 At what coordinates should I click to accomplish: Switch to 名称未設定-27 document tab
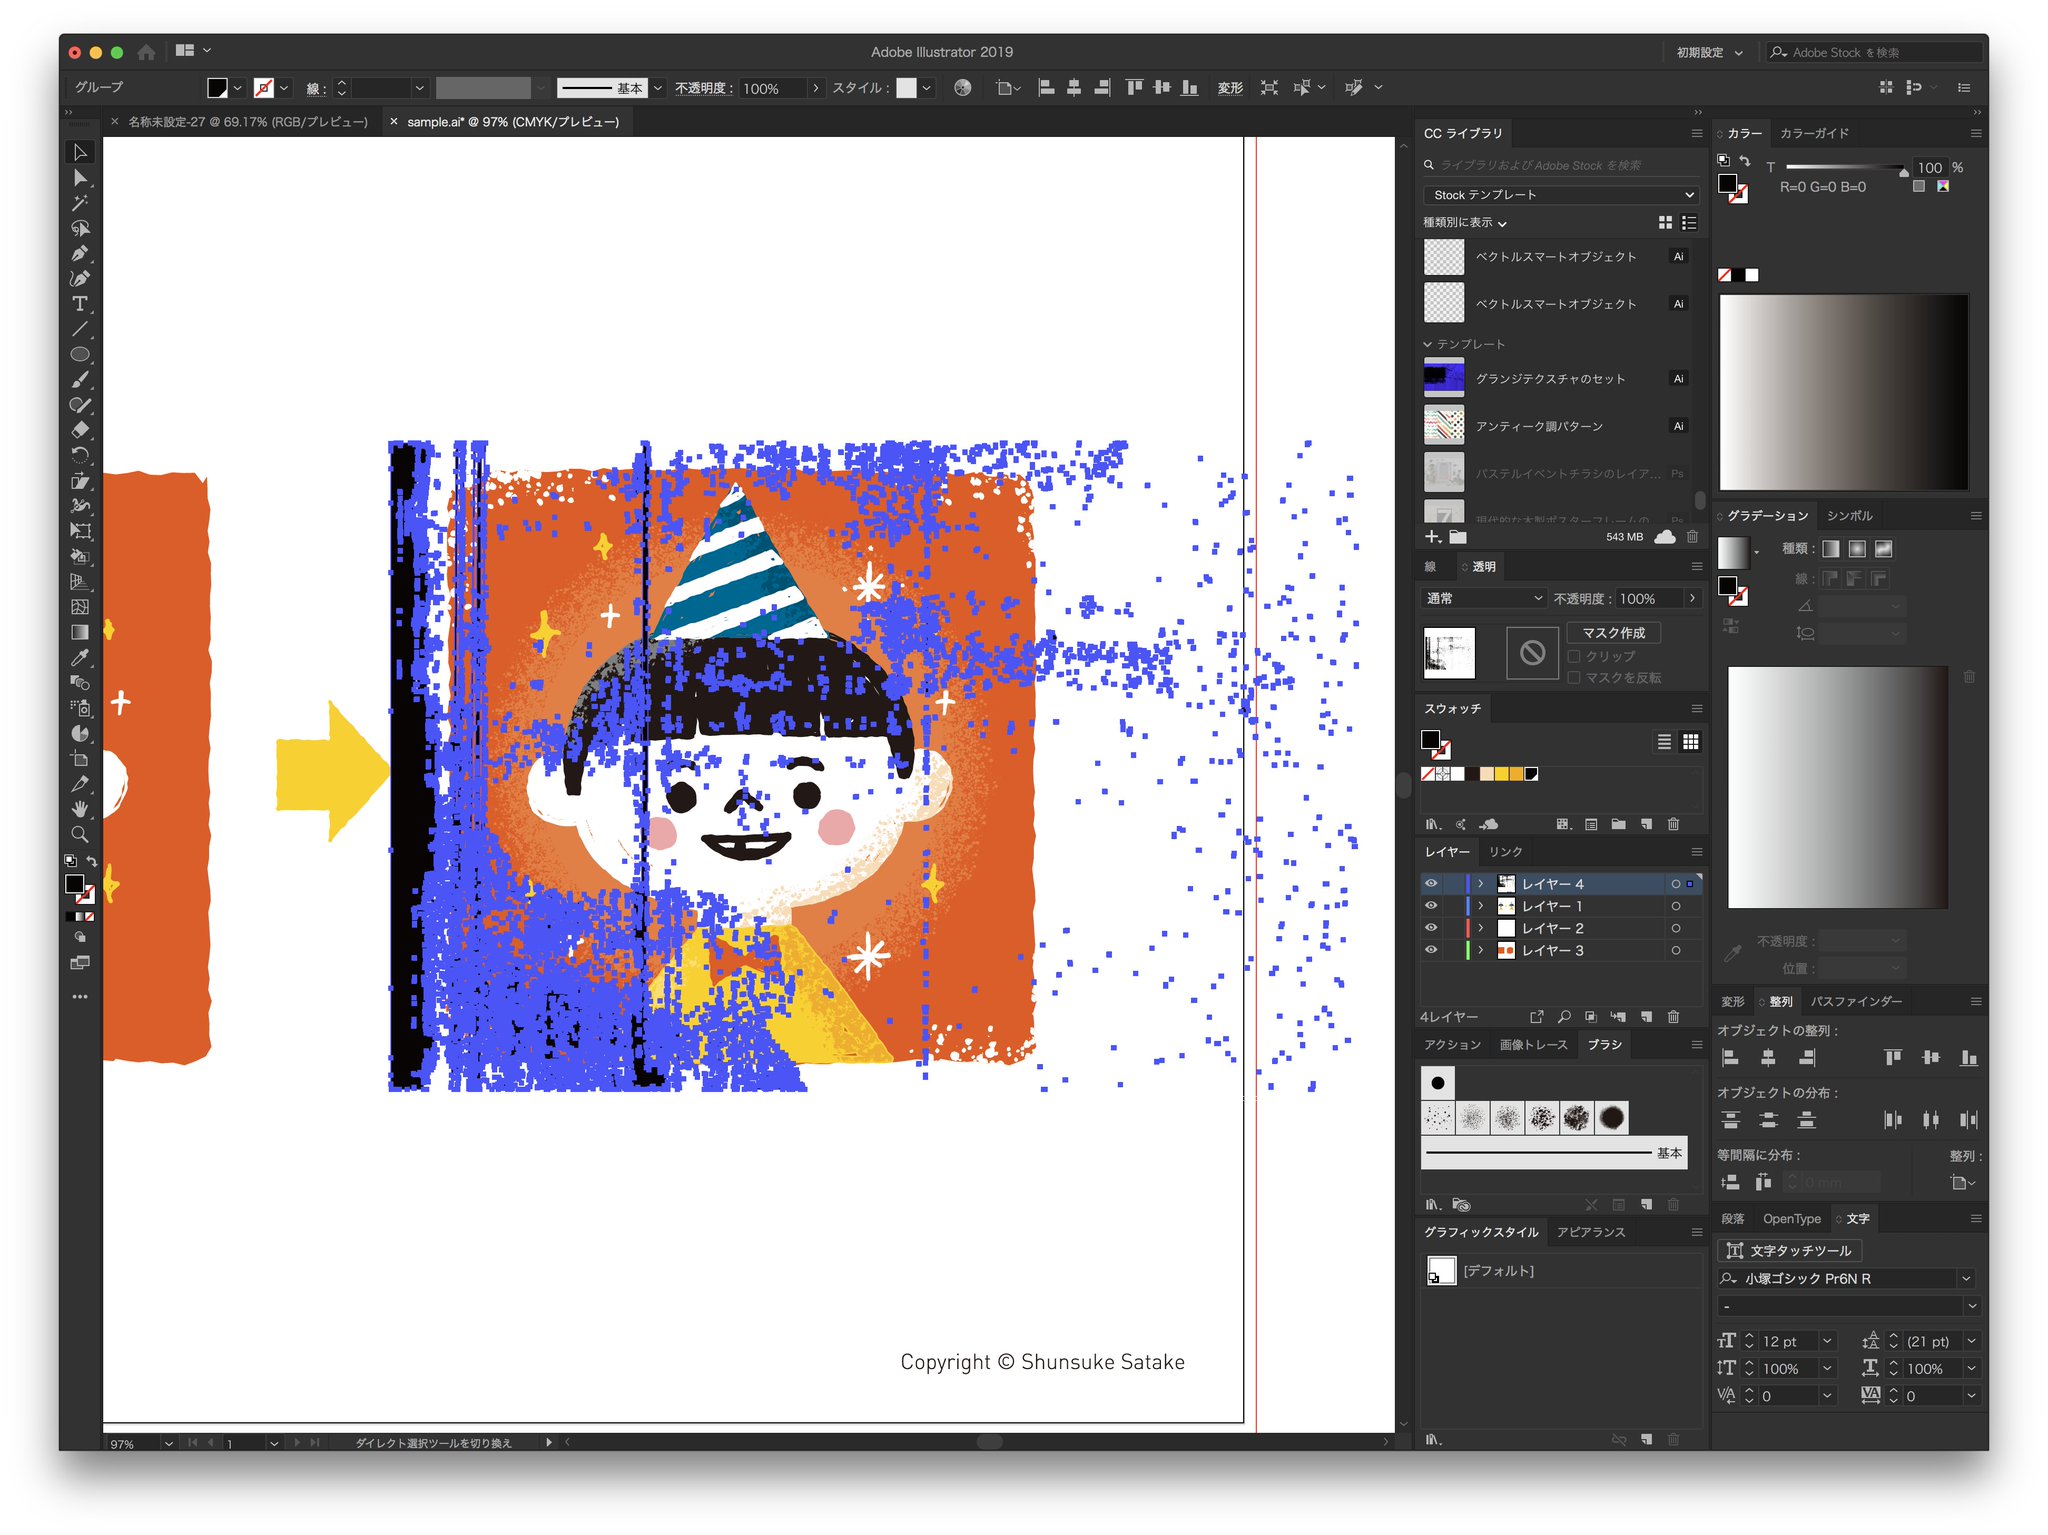tap(248, 122)
